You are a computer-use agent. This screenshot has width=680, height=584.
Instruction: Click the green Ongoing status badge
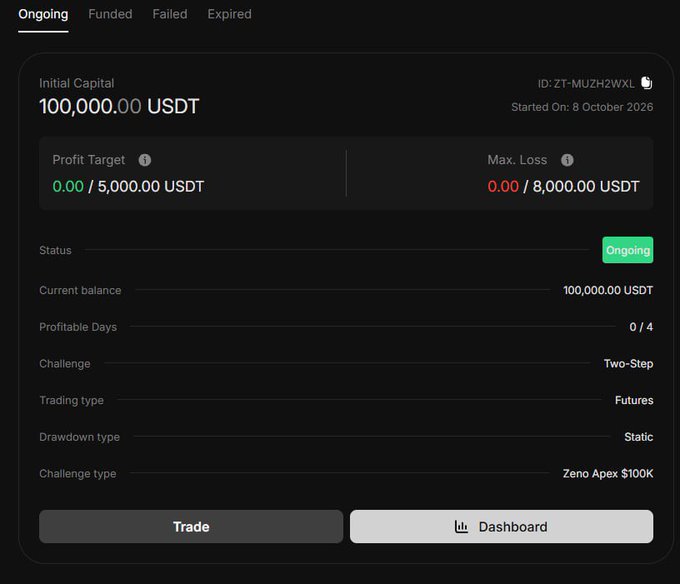pyautogui.click(x=628, y=250)
